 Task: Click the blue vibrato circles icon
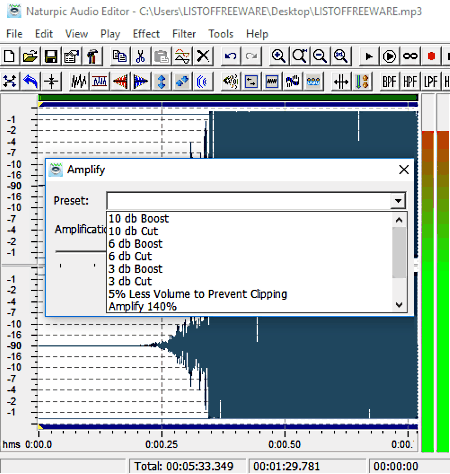click(x=313, y=81)
